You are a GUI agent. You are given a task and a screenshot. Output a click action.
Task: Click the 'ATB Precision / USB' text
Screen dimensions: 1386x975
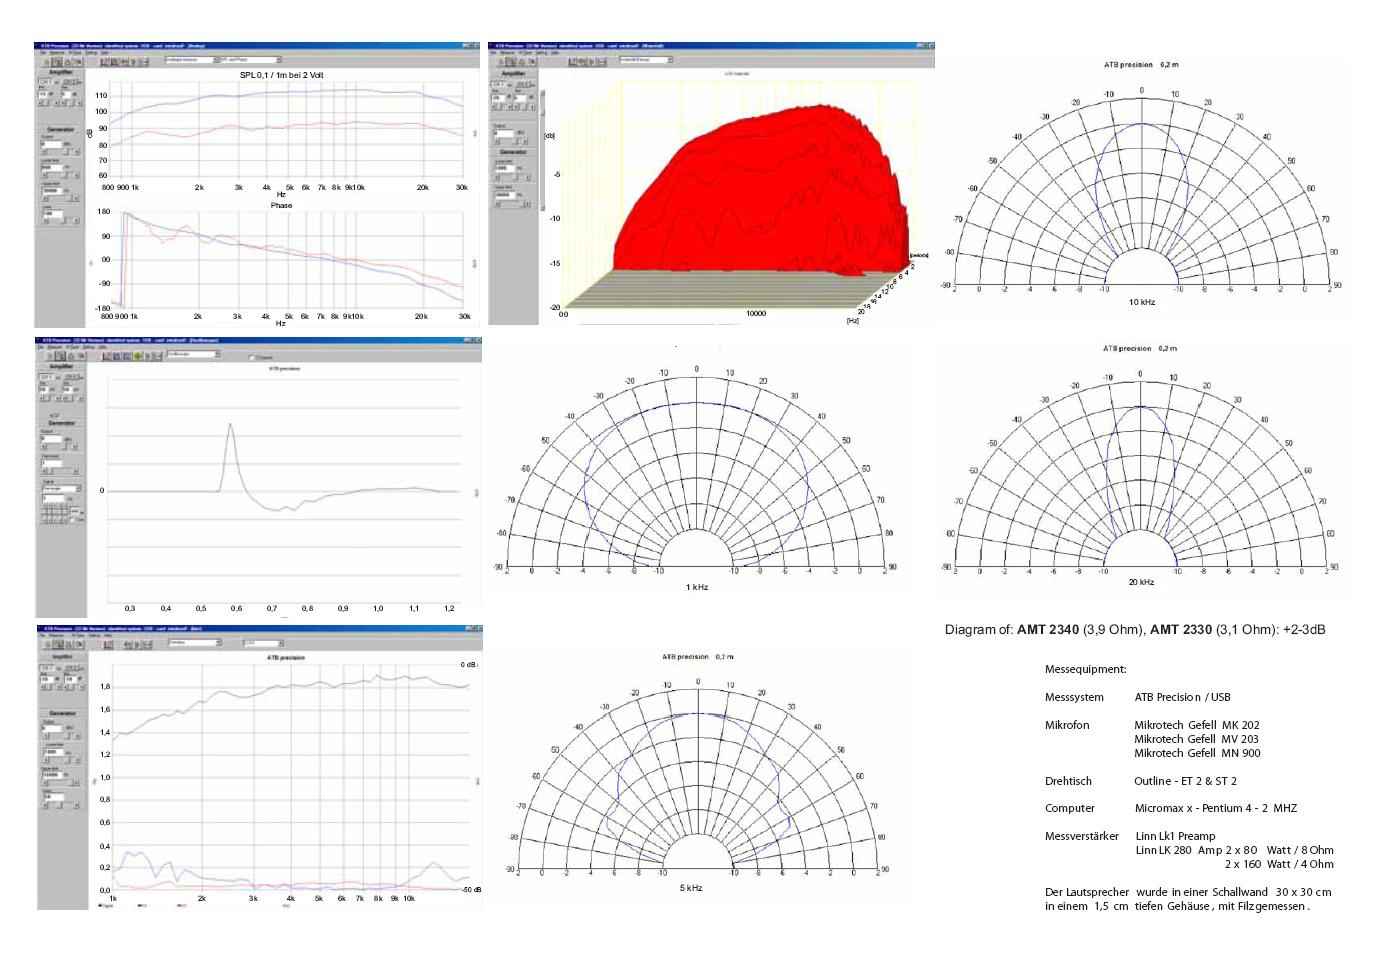pyautogui.click(x=1183, y=697)
